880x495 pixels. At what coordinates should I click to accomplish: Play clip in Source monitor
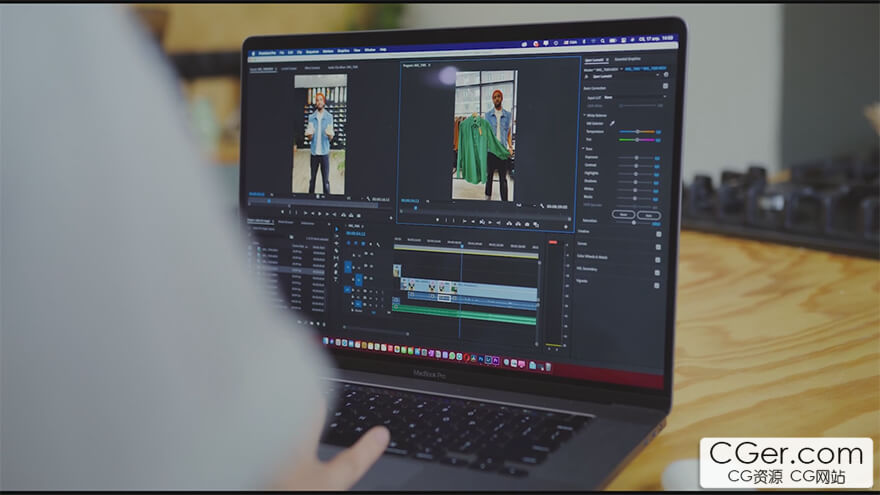click(320, 213)
